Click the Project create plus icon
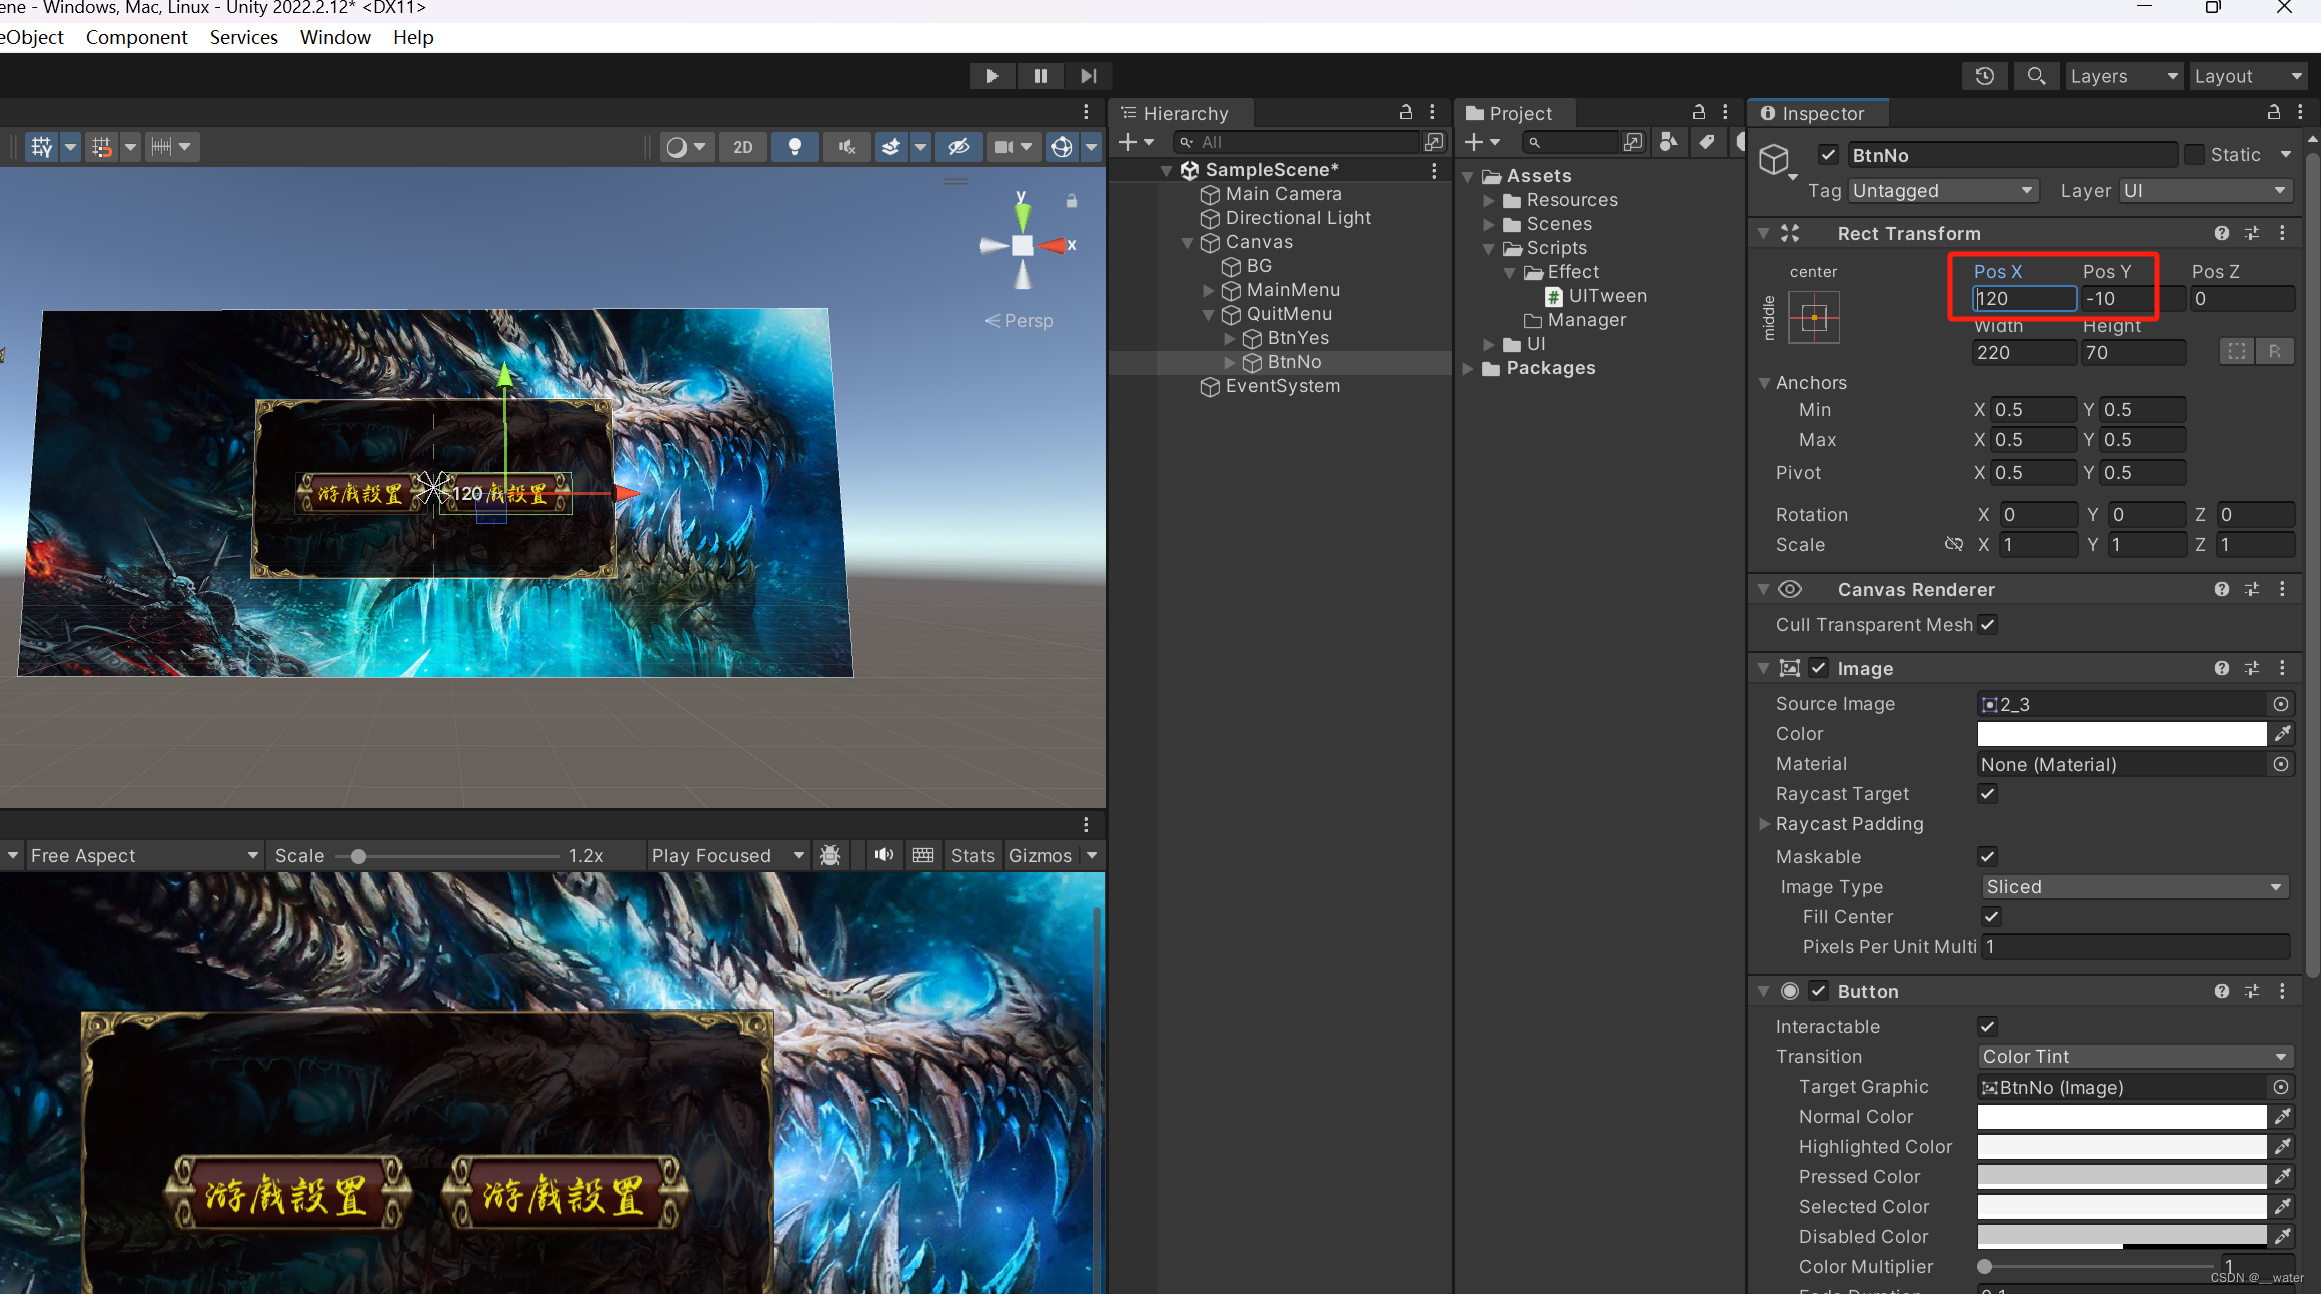The image size is (2321, 1294). tap(1474, 142)
